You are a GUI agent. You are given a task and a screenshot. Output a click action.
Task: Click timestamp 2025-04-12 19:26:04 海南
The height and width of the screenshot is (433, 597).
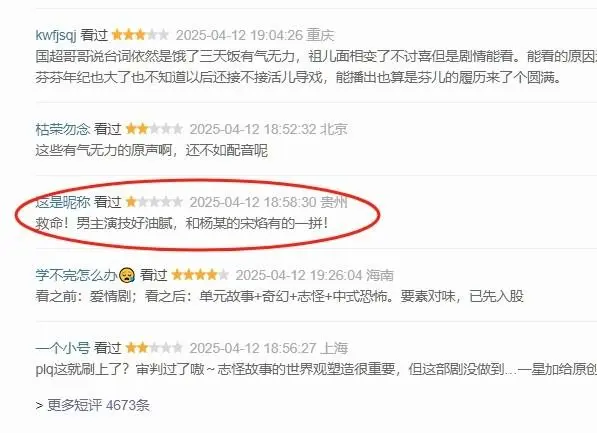tap(315, 275)
